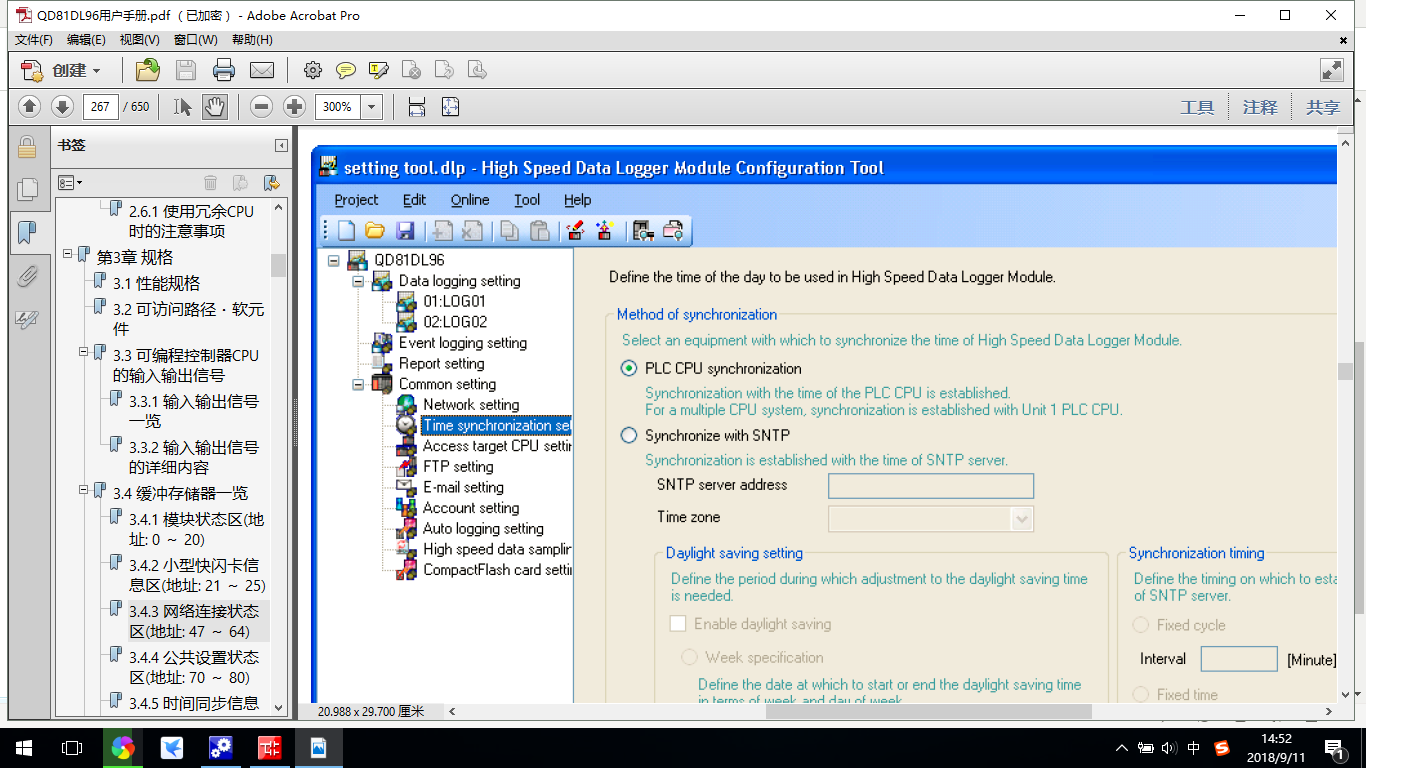The height and width of the screenshot is (768, 1418).
Task: Collapse the 3.4 缓冲存储器一览 bookmark
Action: coord(84,490)
